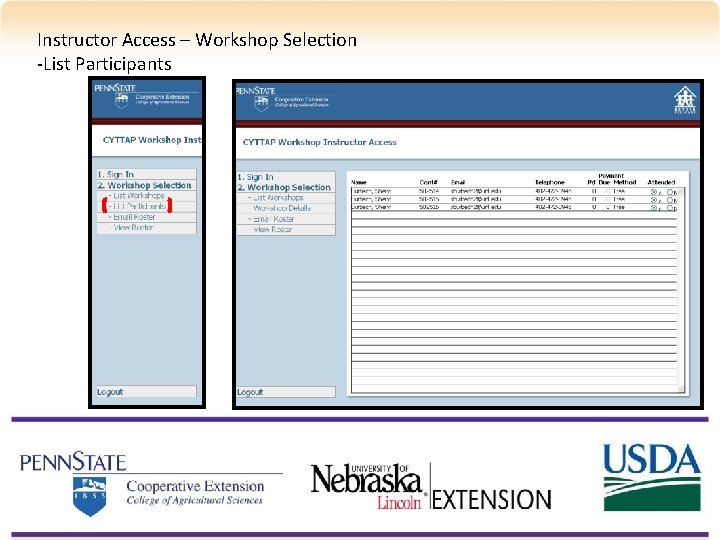
Task: Click the 'Telephone' column header
Action: (x=550, y=182)
